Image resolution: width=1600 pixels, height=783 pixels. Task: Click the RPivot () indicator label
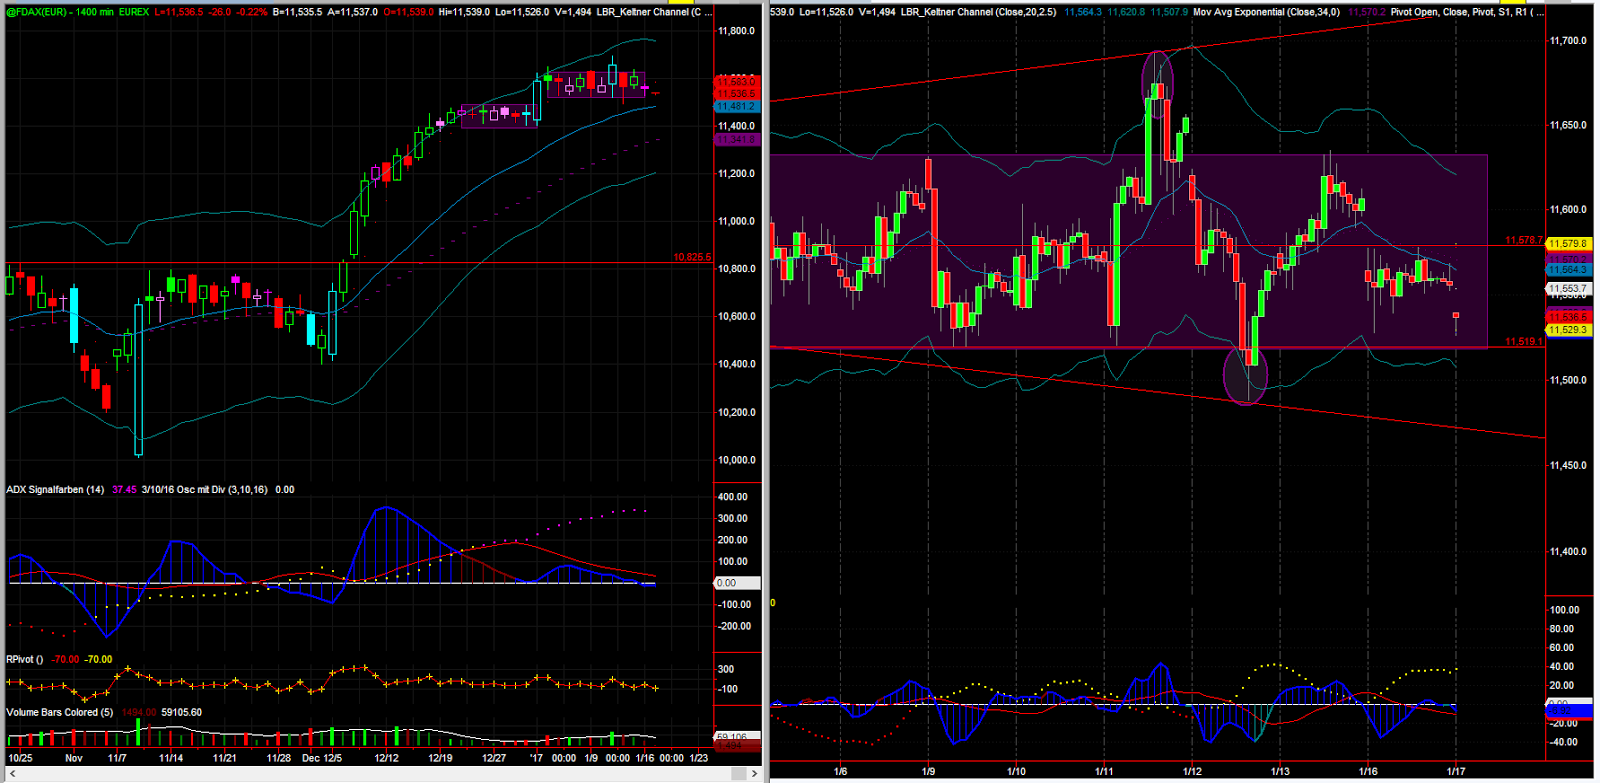tap(25, 660)
